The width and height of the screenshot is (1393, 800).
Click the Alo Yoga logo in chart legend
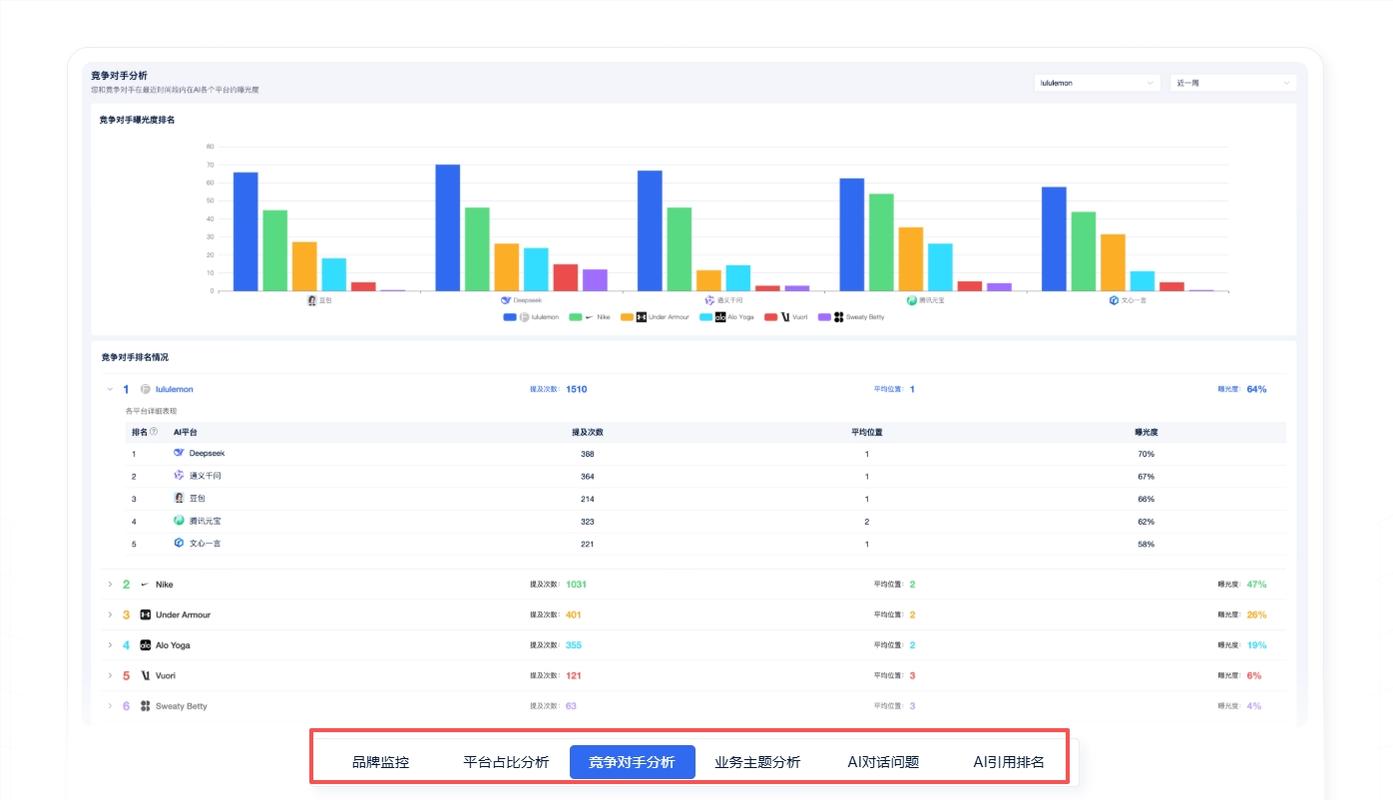720,317
